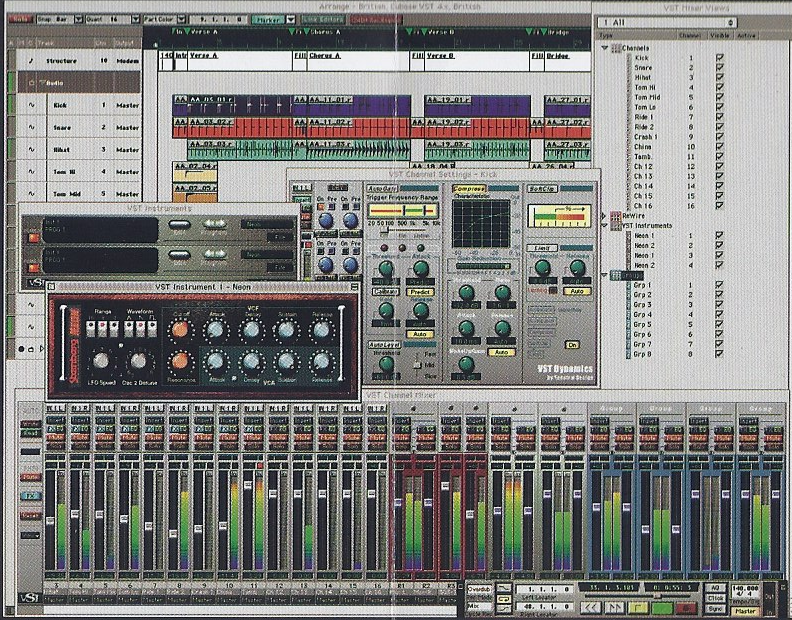This screenshot has height=620, width=792.
Task: Collapse the VST Instruments tree node
Action: 604,225
